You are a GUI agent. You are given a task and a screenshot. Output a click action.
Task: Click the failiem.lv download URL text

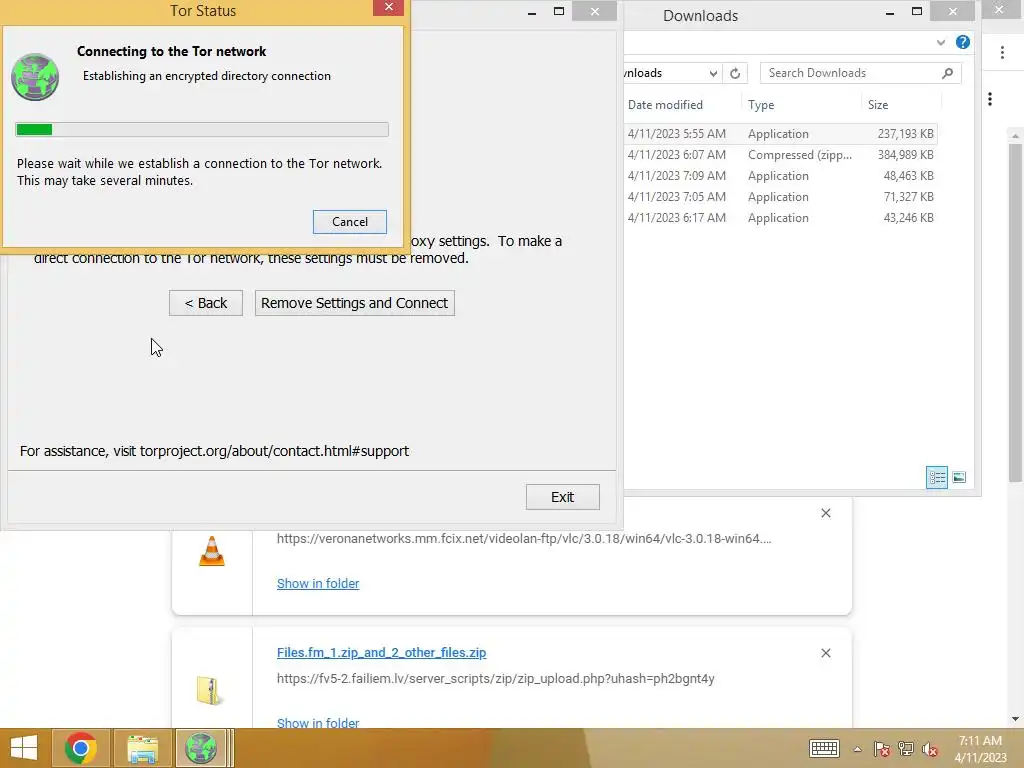coord(496,679)
